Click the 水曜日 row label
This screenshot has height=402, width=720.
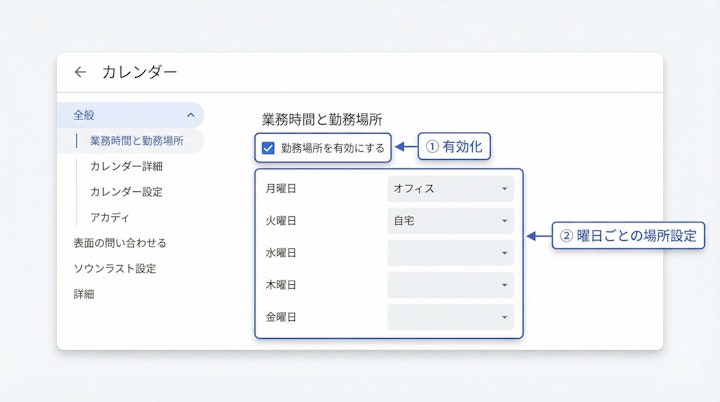coord(281,253)
